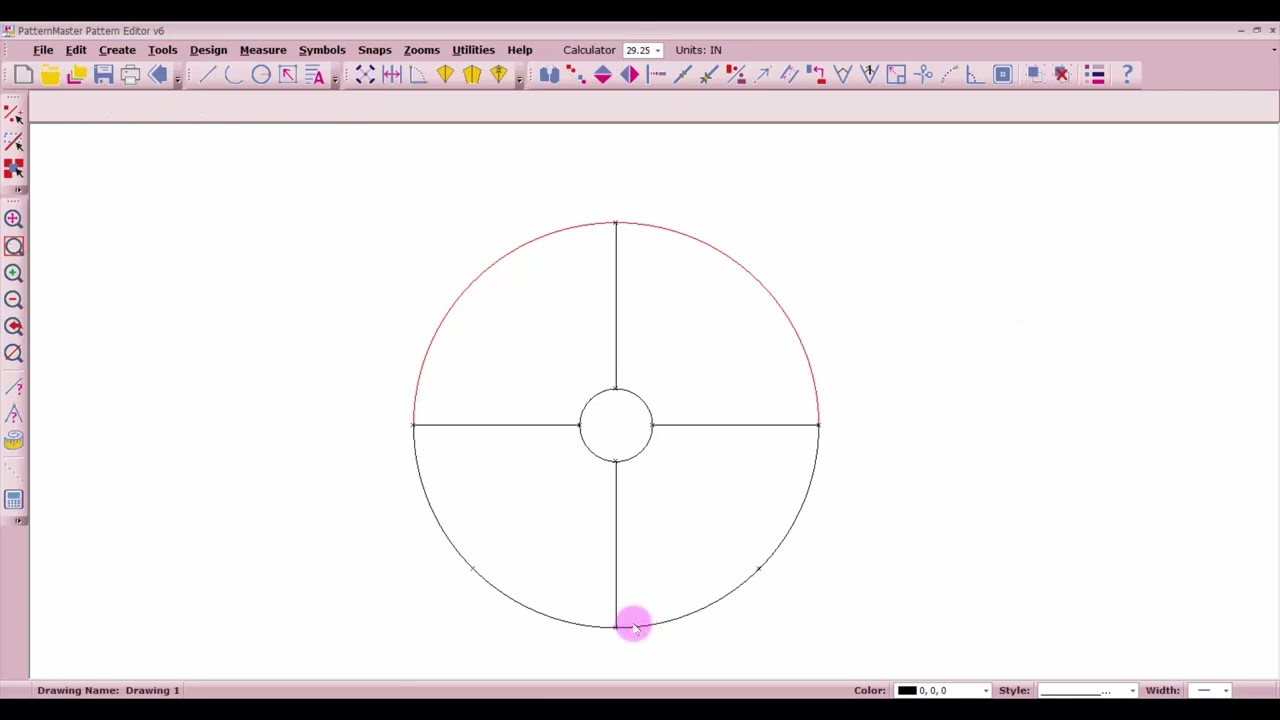This screenshot has width=1280, height=720.
Task: Open the line Width dropdown
Action: (1225, 691)
